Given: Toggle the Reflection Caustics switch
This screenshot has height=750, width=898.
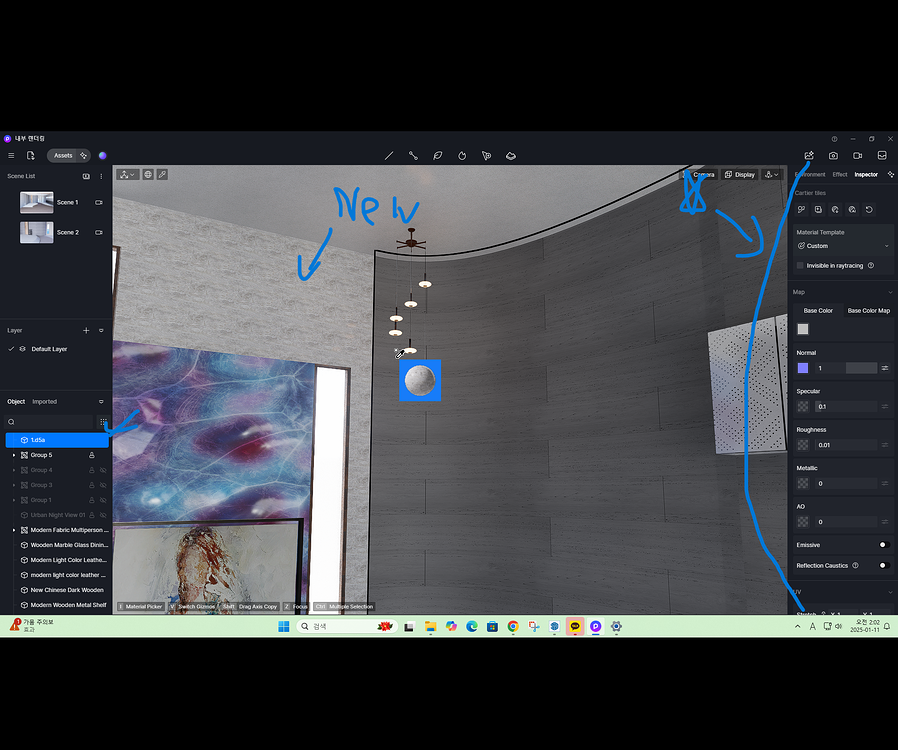Looking at the screenshot, I should 882,564.
